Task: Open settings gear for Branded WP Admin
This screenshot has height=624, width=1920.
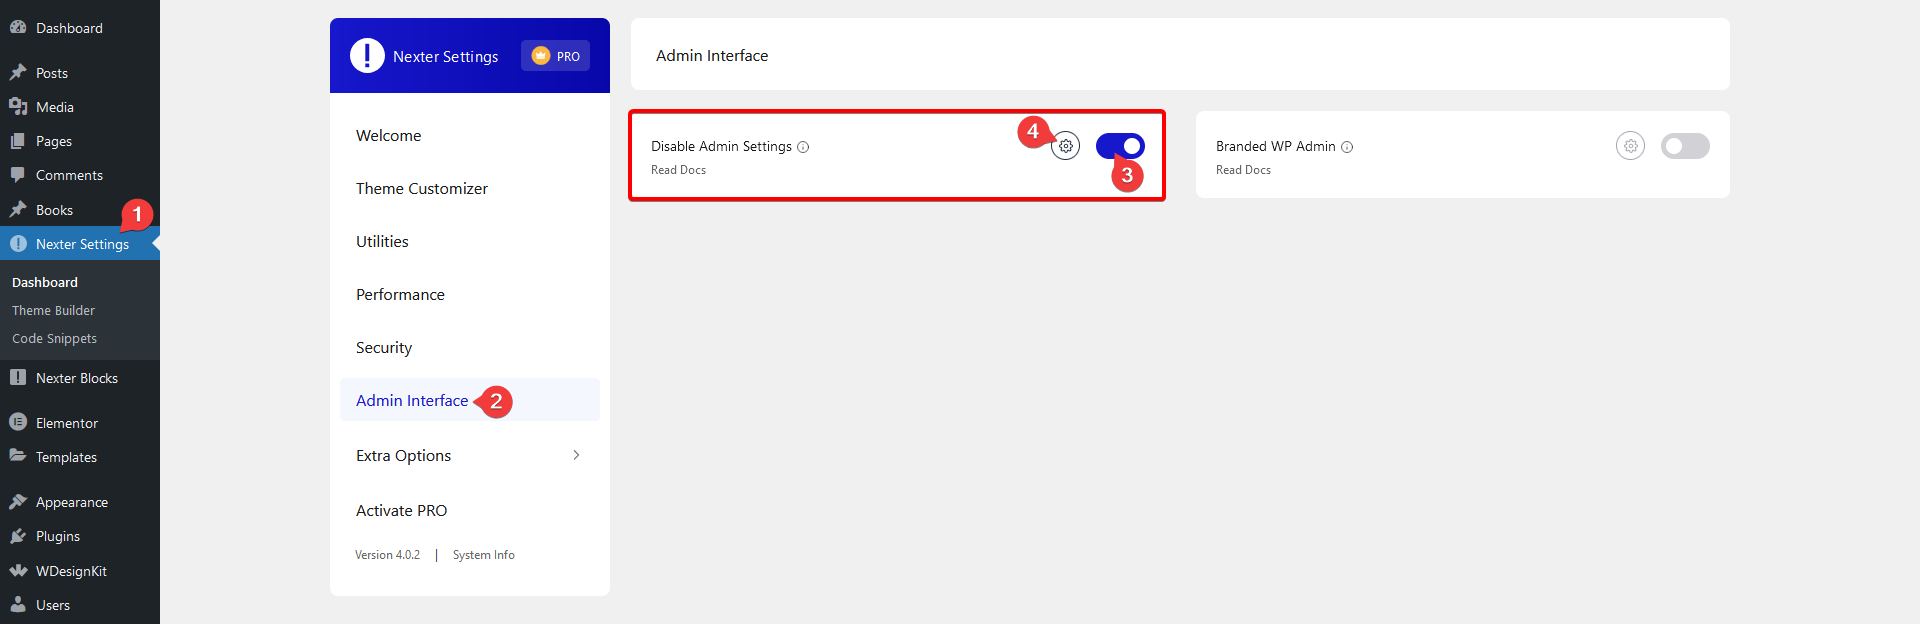Action: click(1630, 146)
